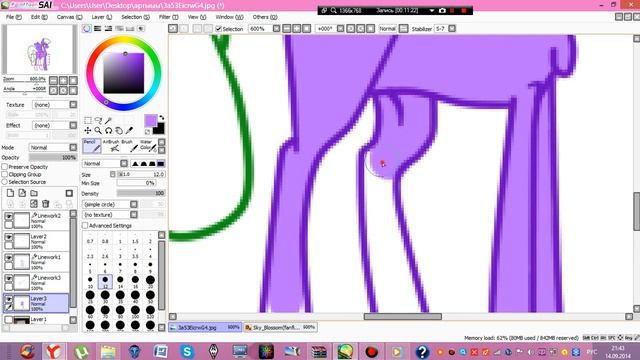Toggle the Selection checkbox in toolbar
640x360 pixels.
point(218,29)
